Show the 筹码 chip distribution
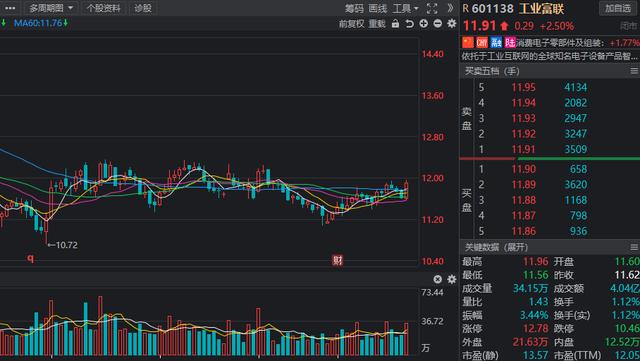Viewport: 640px width, 361px height. tap(354, 8)
